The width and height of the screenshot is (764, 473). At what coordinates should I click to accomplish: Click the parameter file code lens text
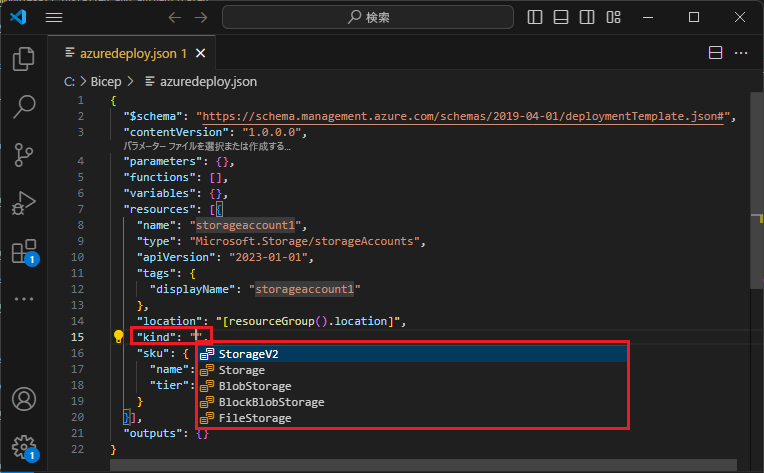207,147
